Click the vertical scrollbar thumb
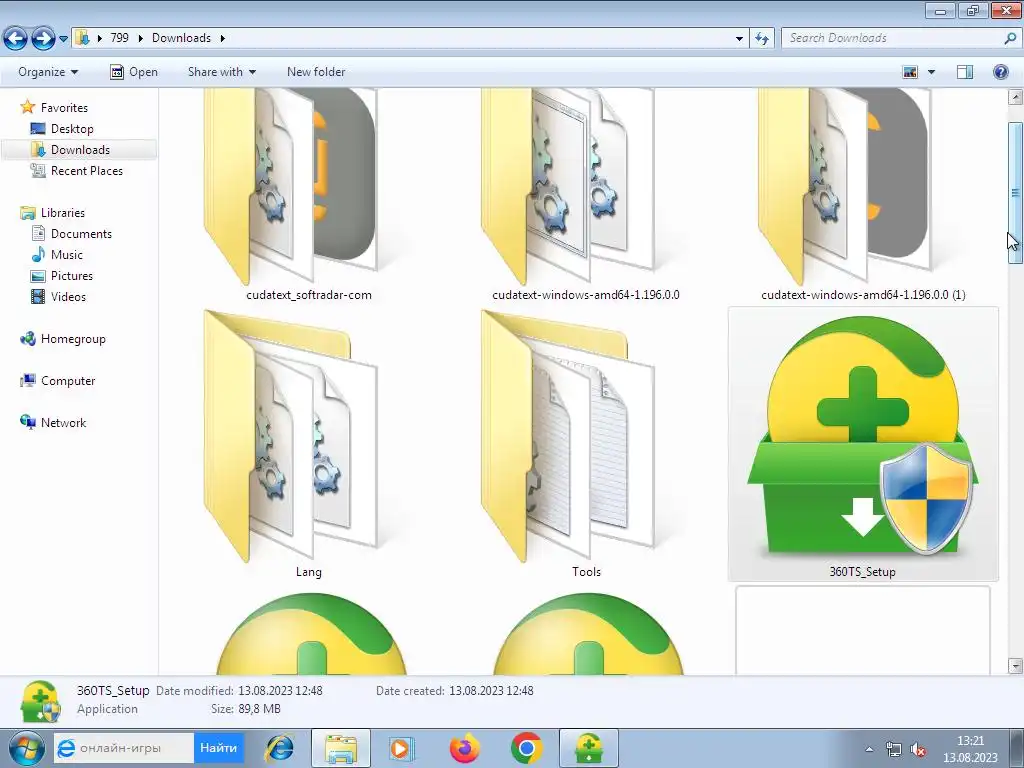 point(1015,193)
